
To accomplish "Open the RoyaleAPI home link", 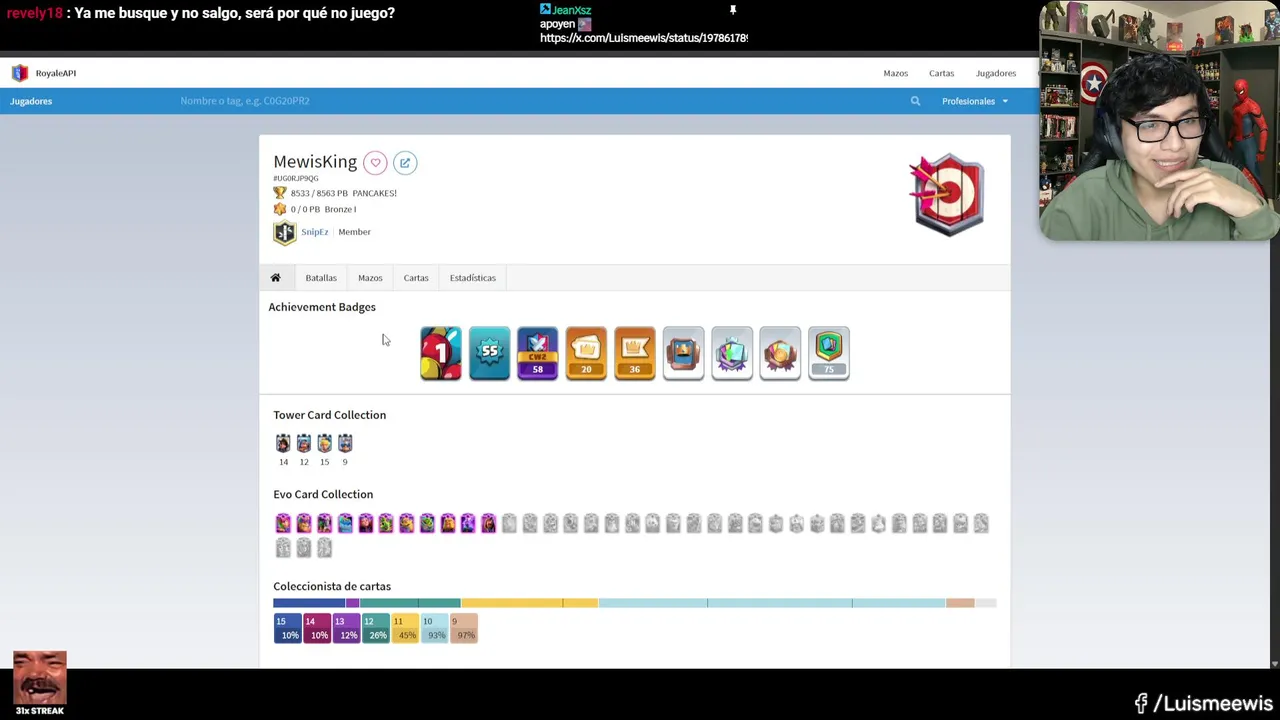I will [56, 73].
